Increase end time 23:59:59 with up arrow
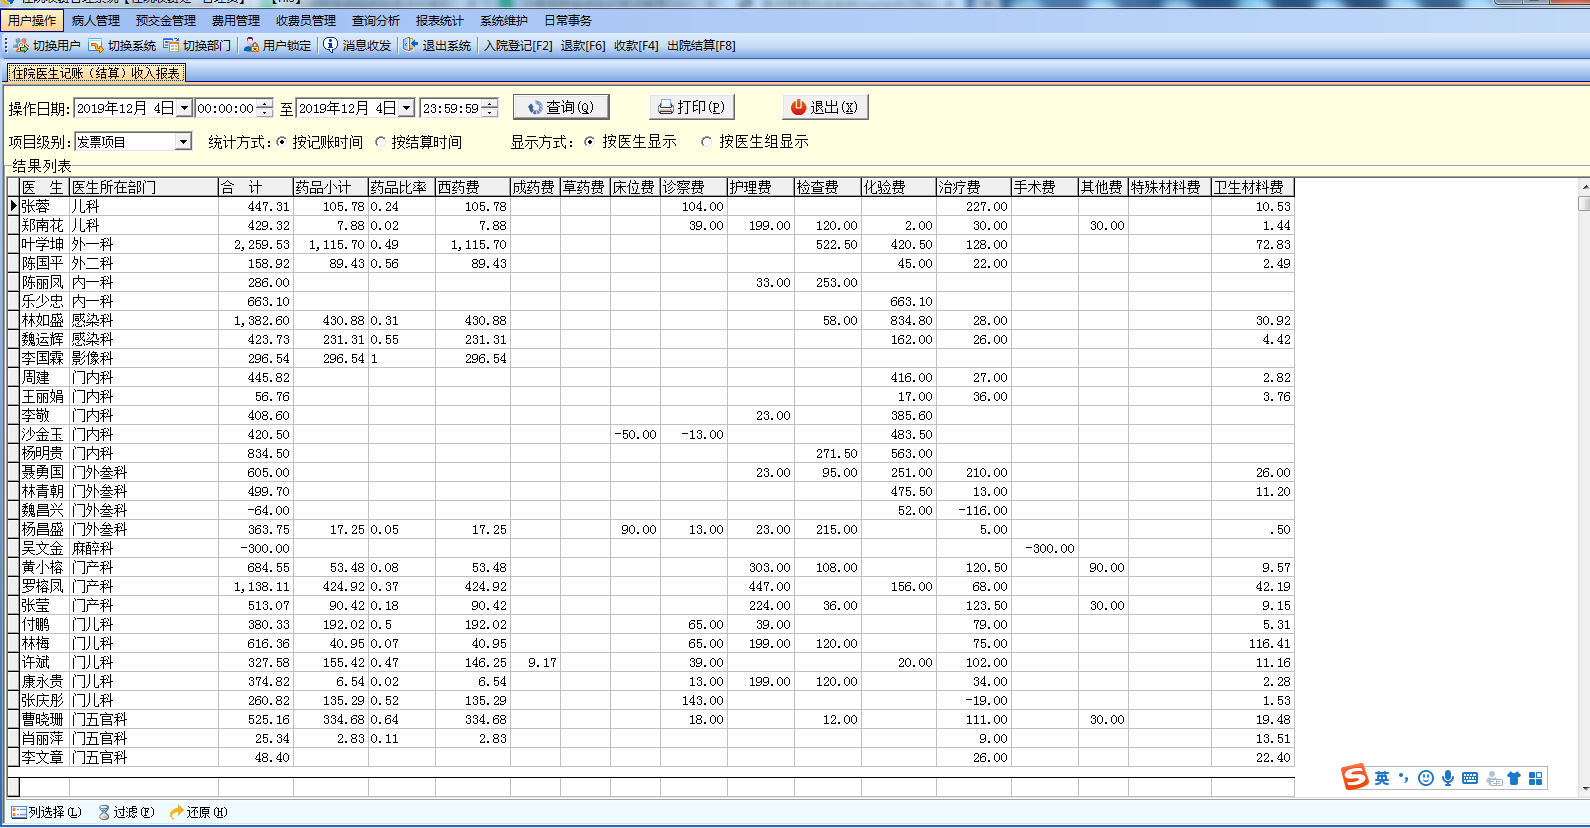Viewport: 1590px width, 828px height. [489, 104]
